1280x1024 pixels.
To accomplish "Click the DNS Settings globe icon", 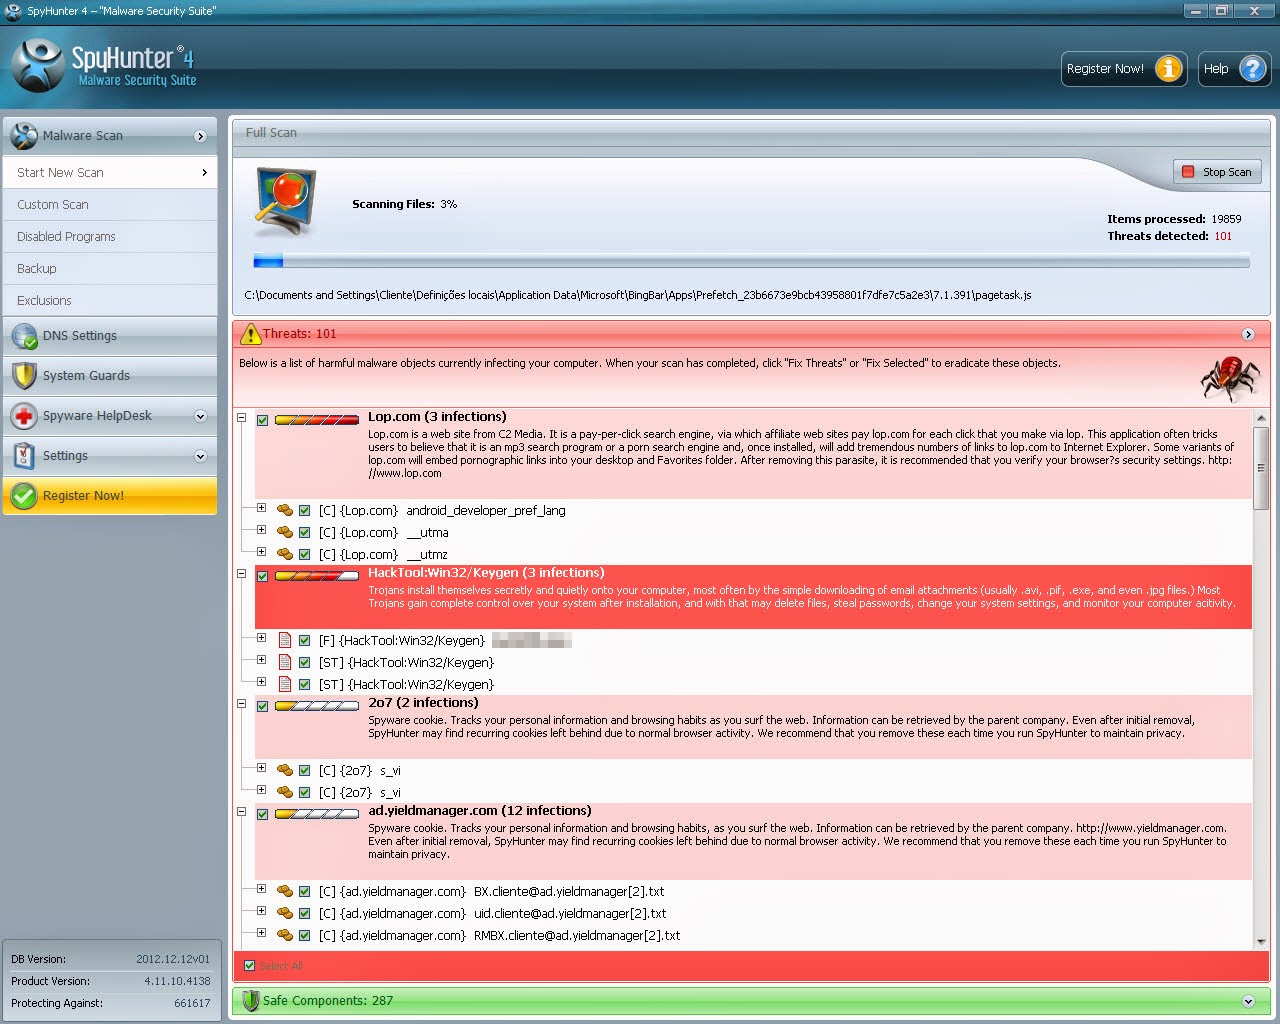I will (24, 335).
